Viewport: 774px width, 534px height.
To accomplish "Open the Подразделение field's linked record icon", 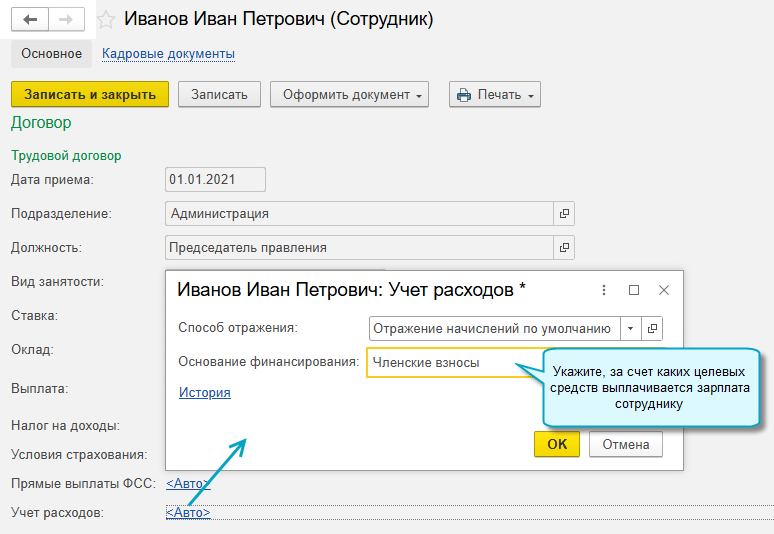I will coord(564,213).
